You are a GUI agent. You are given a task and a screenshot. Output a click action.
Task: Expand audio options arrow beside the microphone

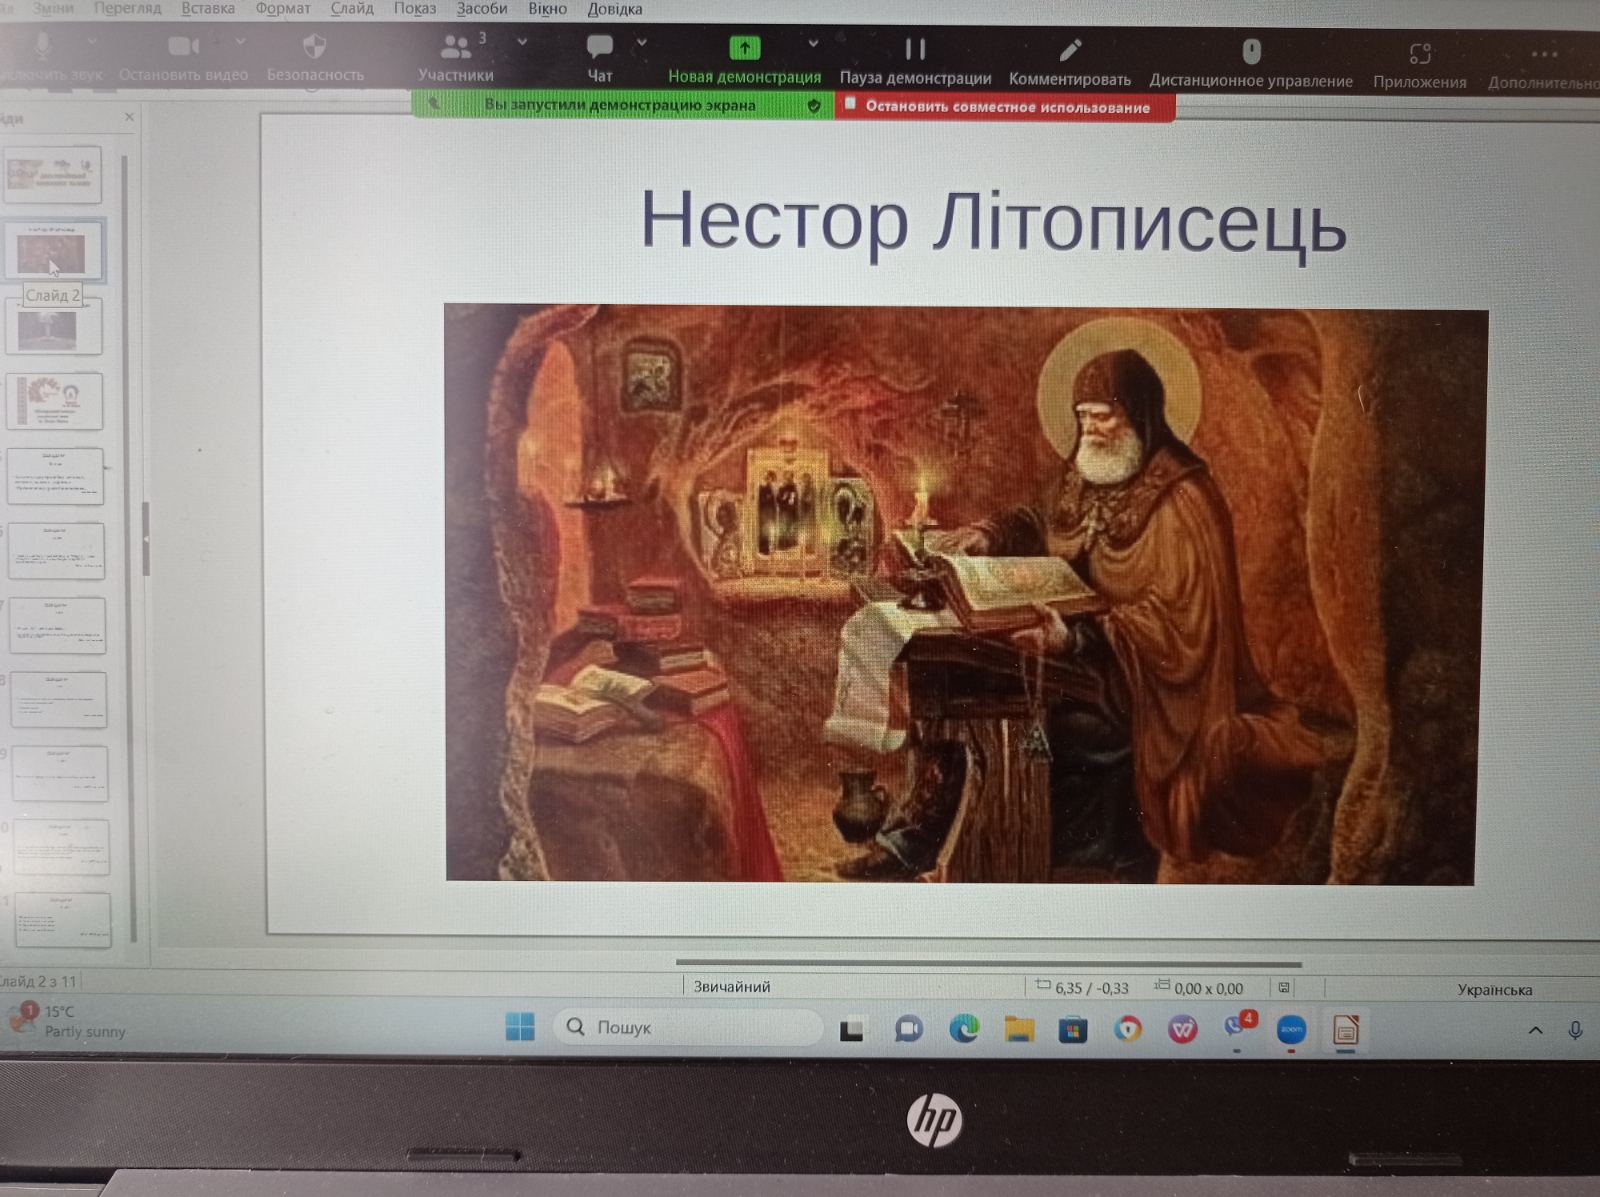point(92,42)
